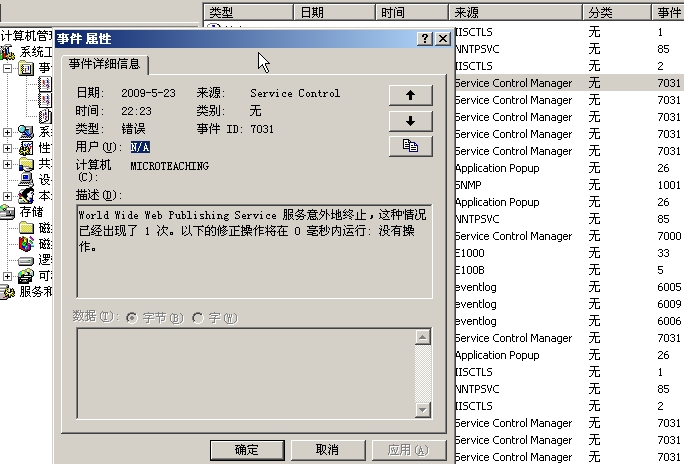Open the System Tools (系统工具) toolbox icon
This screenshot has width=684, height=464.
7,52
